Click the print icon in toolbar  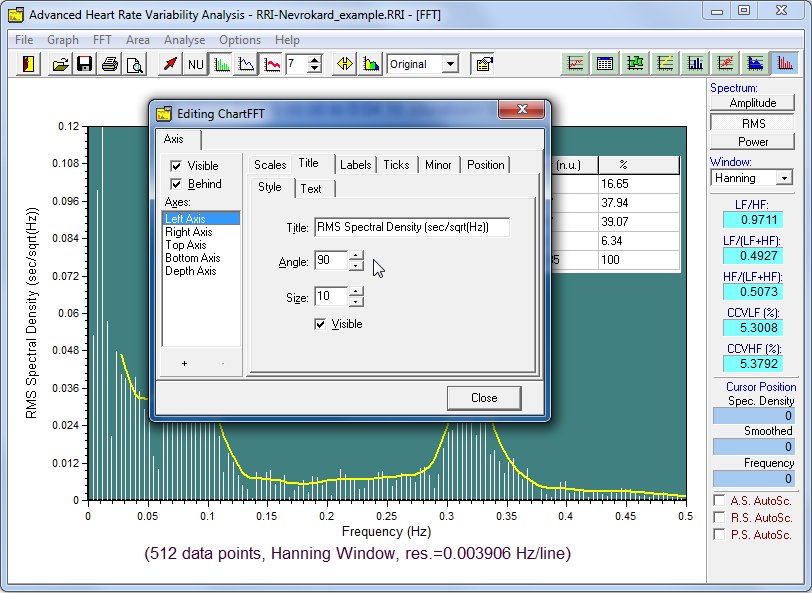110,64
